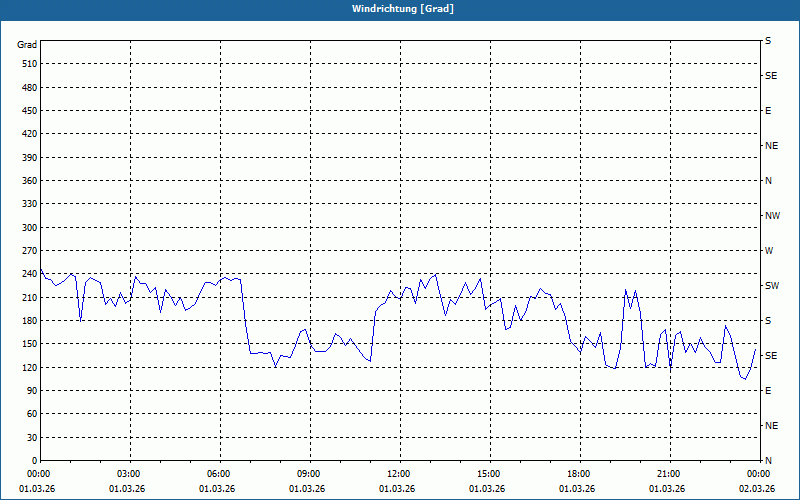Click the 330 y-axis tick label

(29, 204)
